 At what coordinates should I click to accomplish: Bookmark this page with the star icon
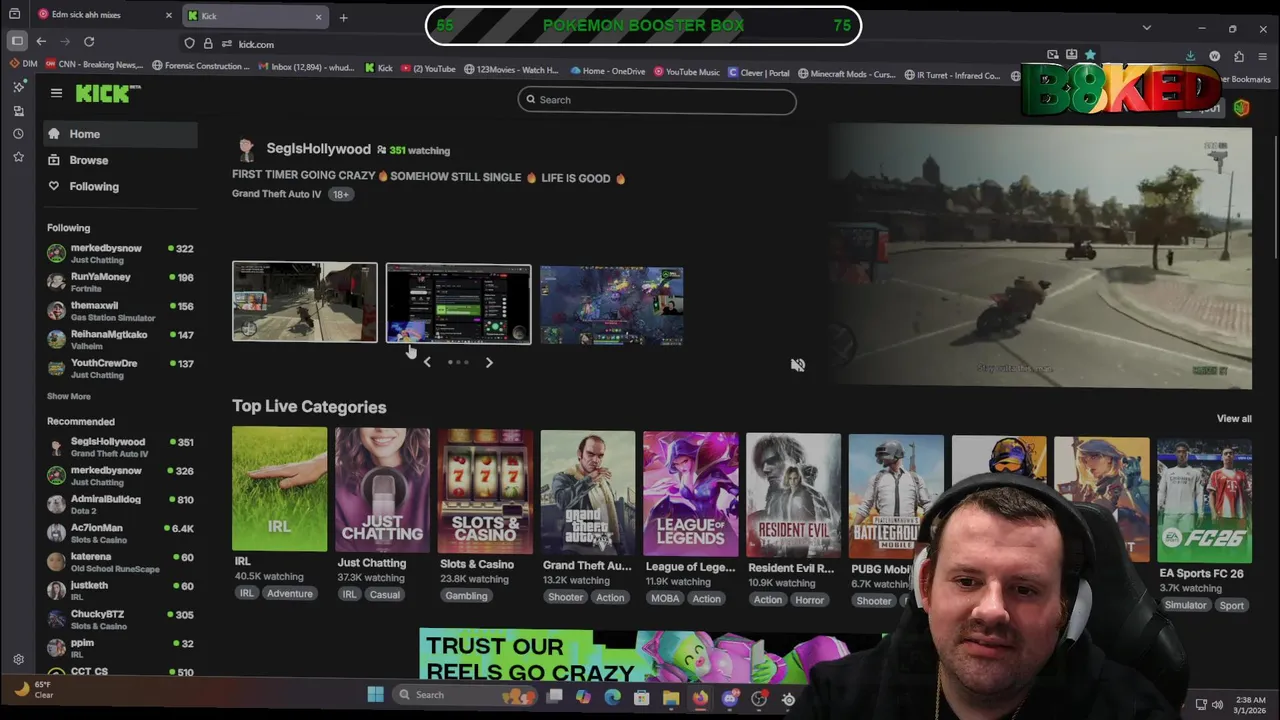coord(1090,55)
